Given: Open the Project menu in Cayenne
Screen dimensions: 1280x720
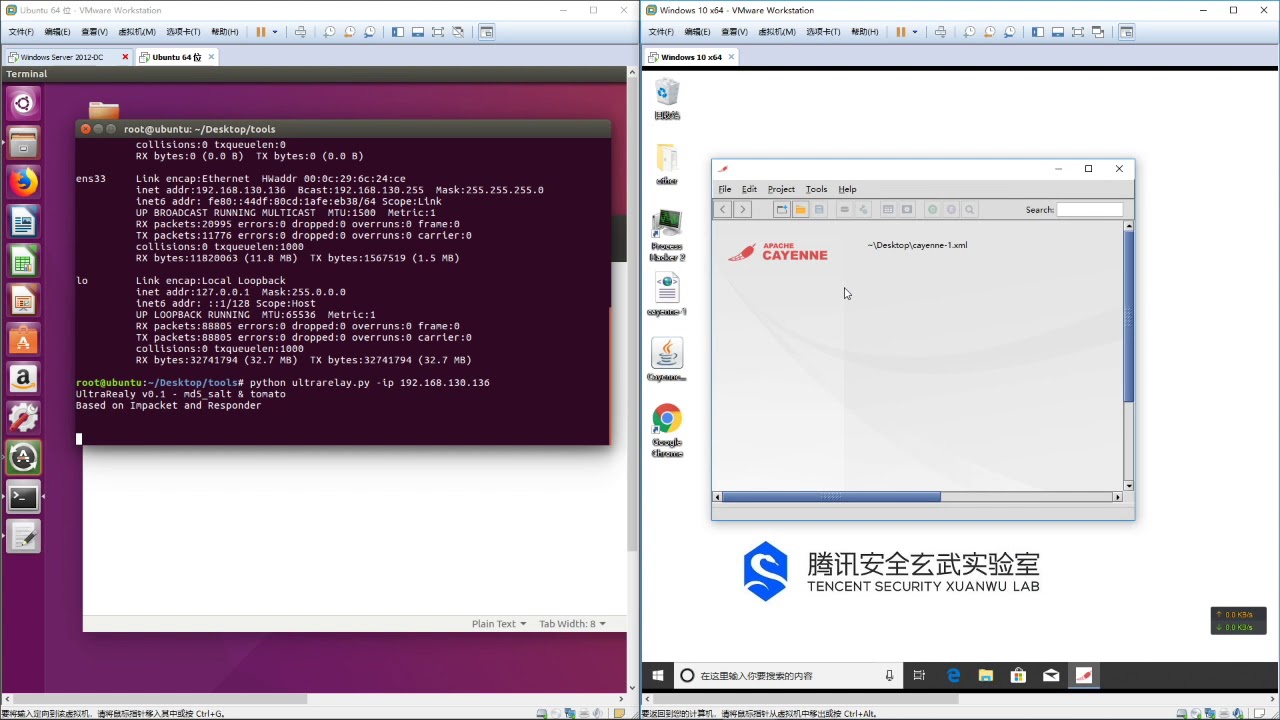Looking at the screenshot, I should (781, 189).
